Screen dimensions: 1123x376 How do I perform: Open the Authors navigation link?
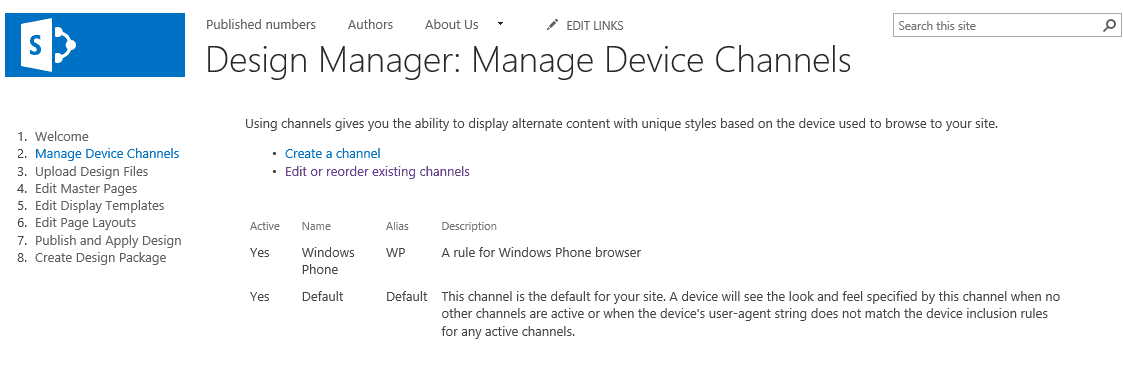pyautogui.click(x=370, y=24)
